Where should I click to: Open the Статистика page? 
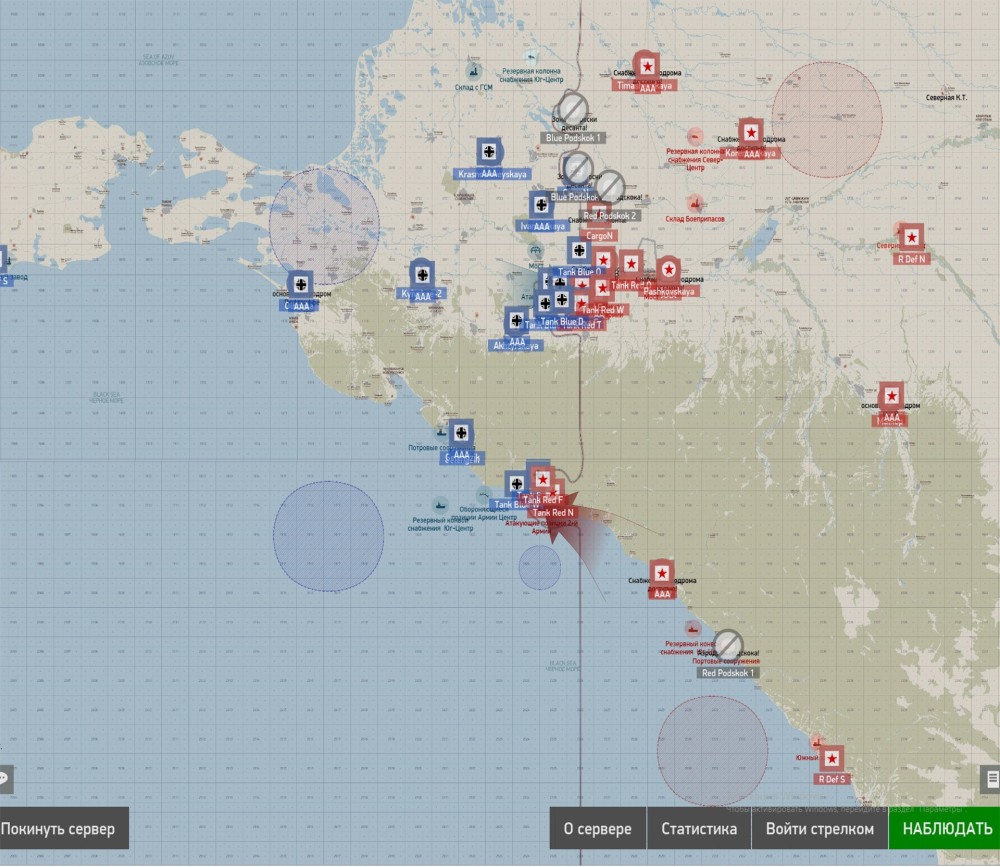[x=698, y=828]
